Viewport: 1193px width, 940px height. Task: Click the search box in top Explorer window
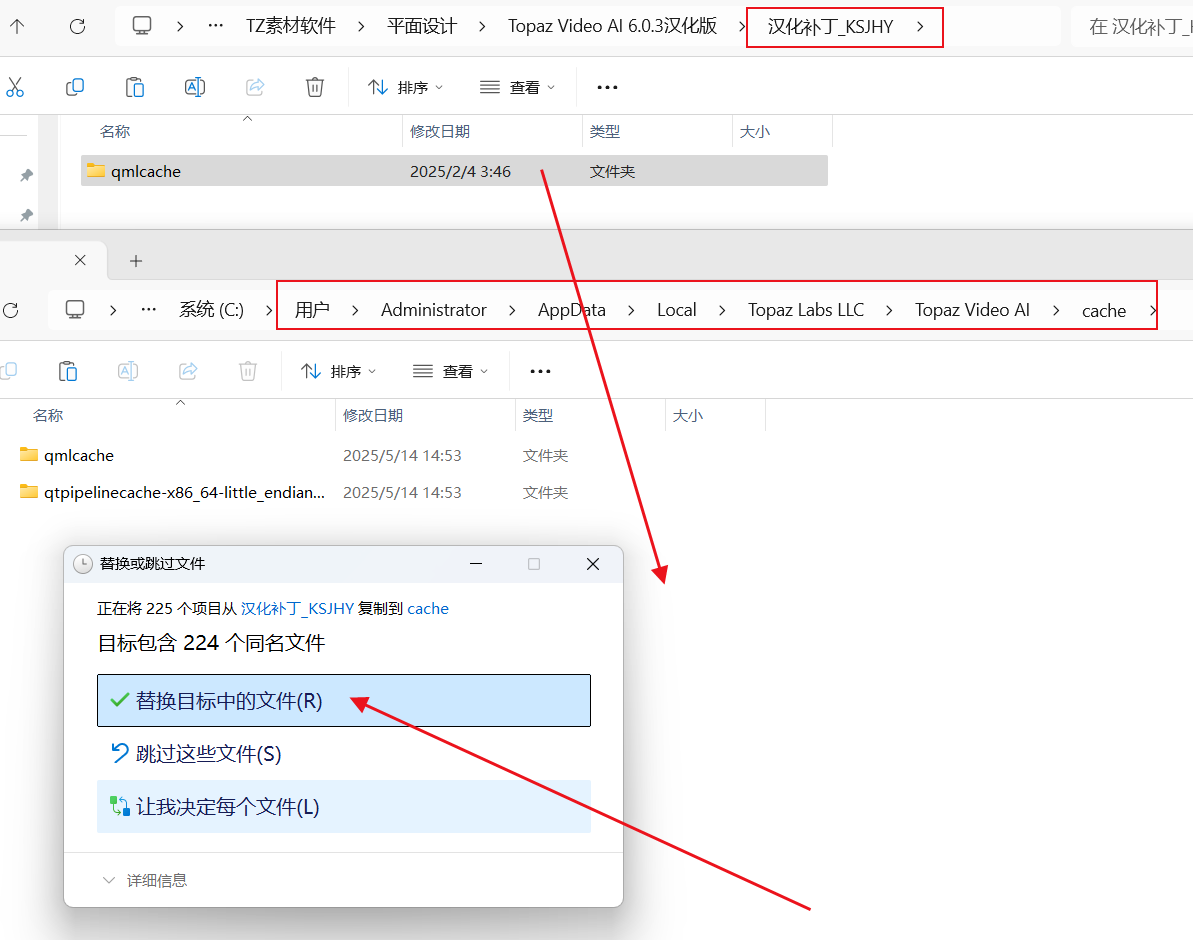pos(1132,27)
